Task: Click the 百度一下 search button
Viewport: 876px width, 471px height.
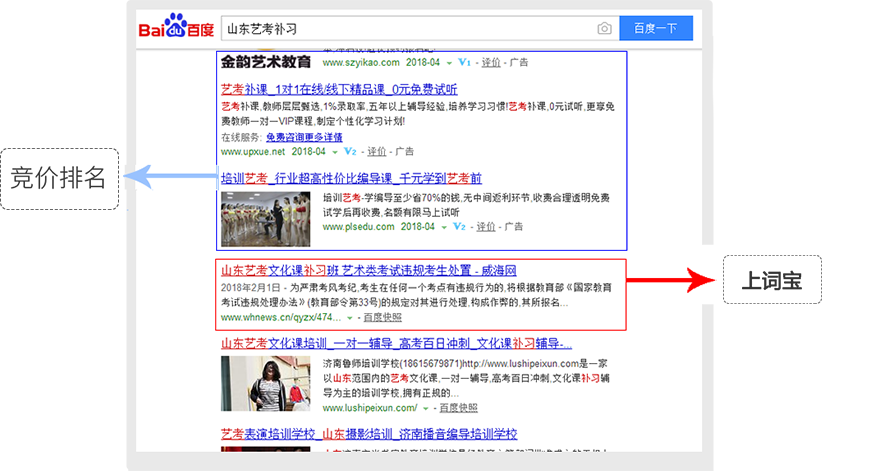Action: point(656,28)
